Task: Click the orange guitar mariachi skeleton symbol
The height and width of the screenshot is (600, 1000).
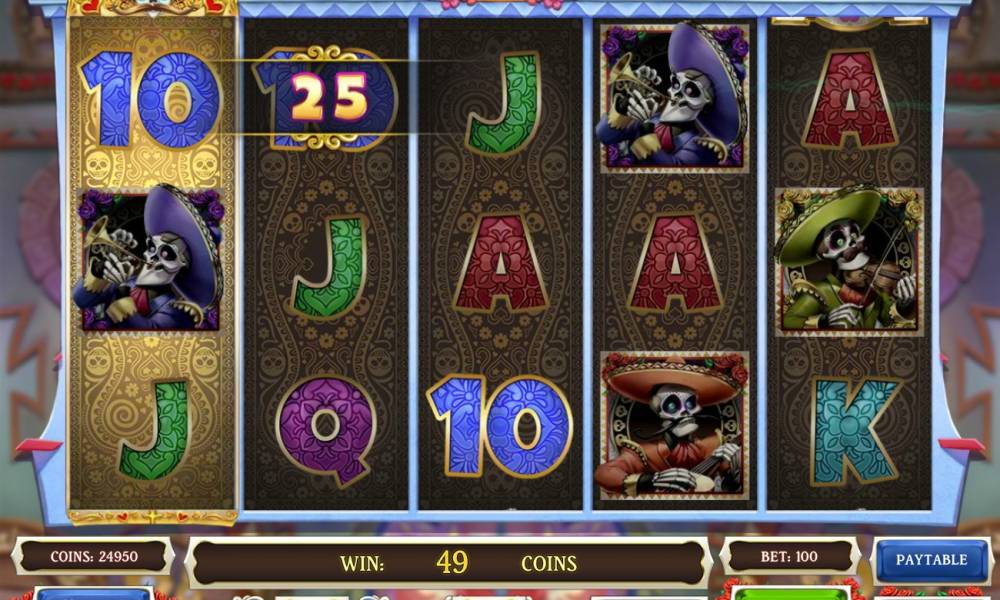Action: [x=673, y=423]
